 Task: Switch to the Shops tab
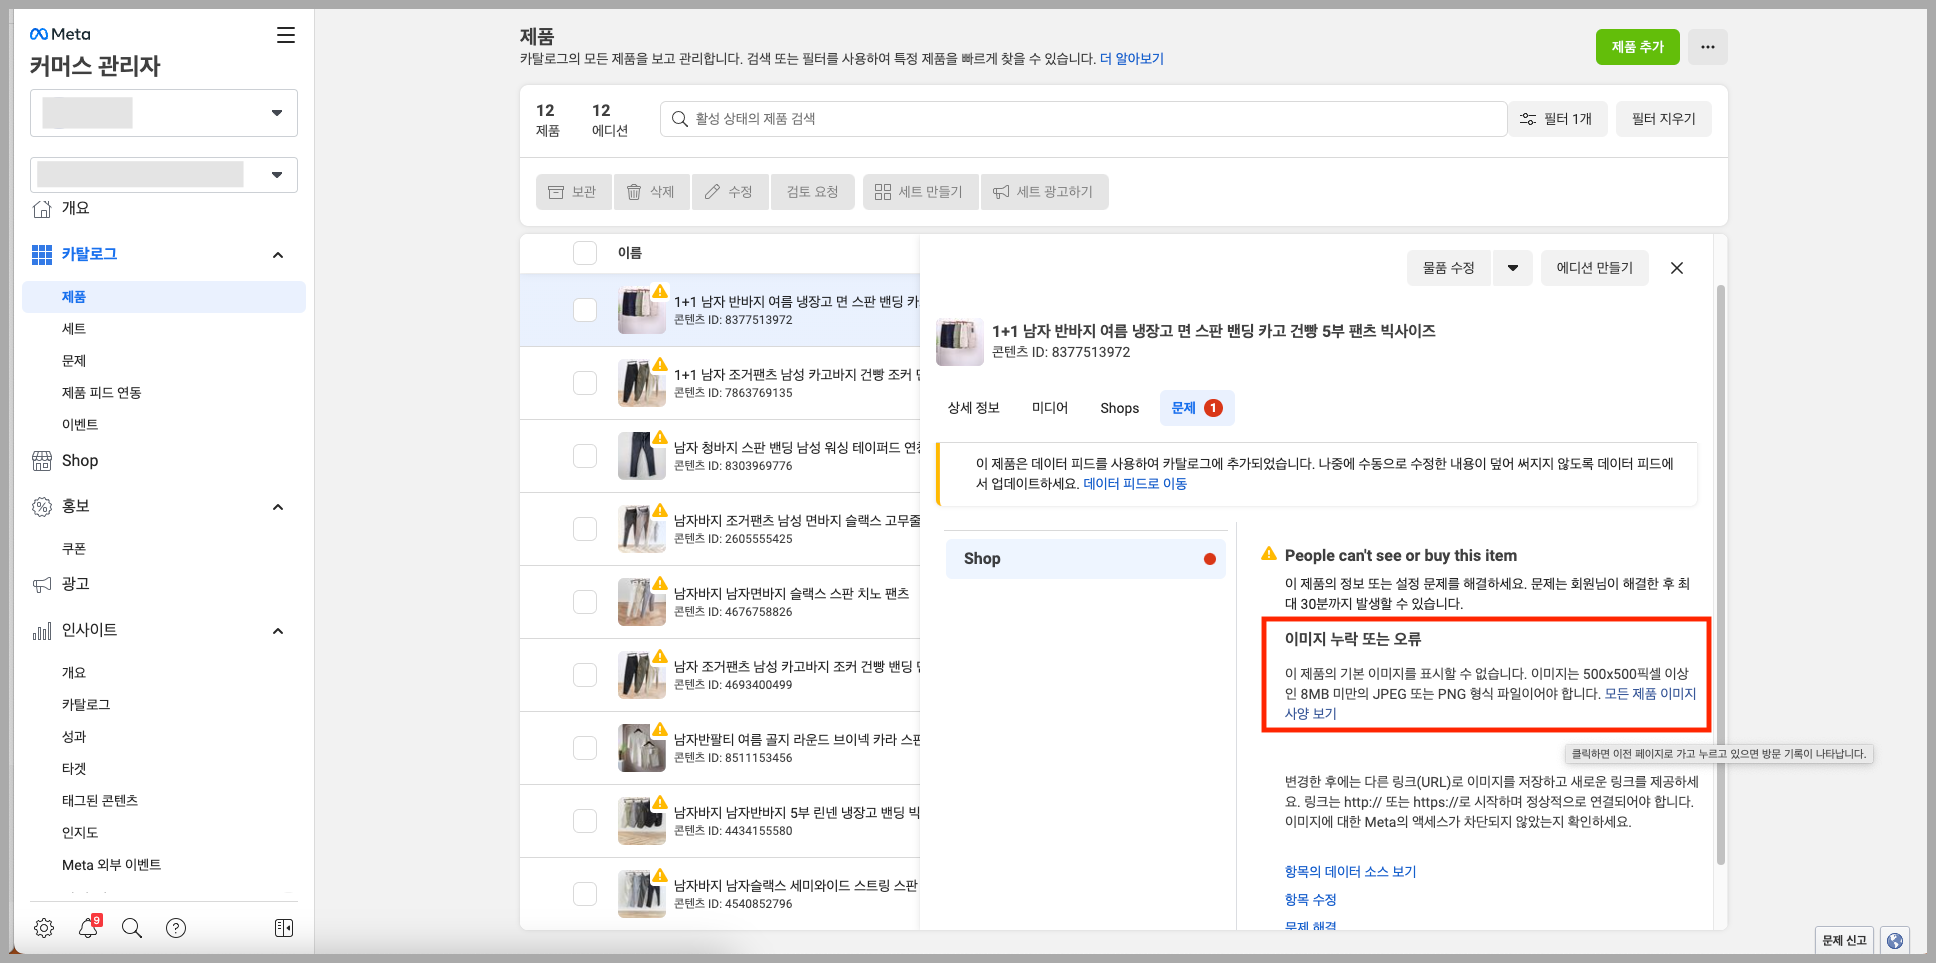coord(1119,407)
